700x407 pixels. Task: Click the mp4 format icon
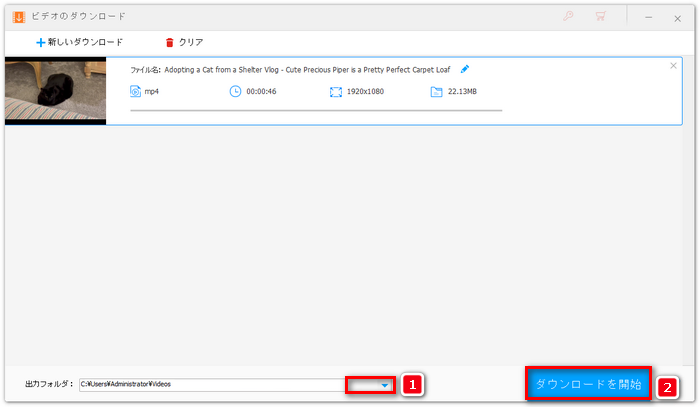point(136,92)
